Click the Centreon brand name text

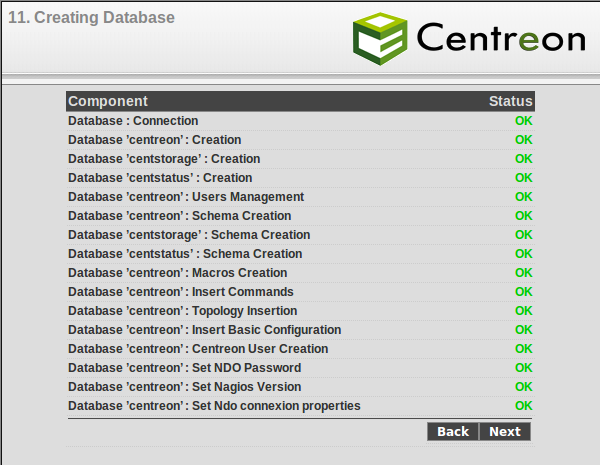tap(500, 38)
